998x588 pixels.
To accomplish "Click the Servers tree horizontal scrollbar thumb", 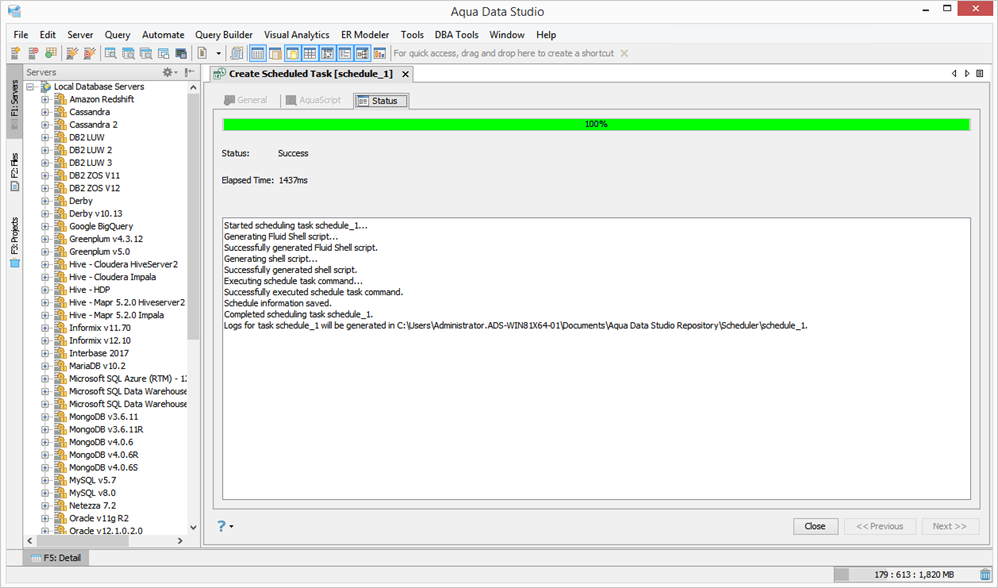I will coord(81,540).
